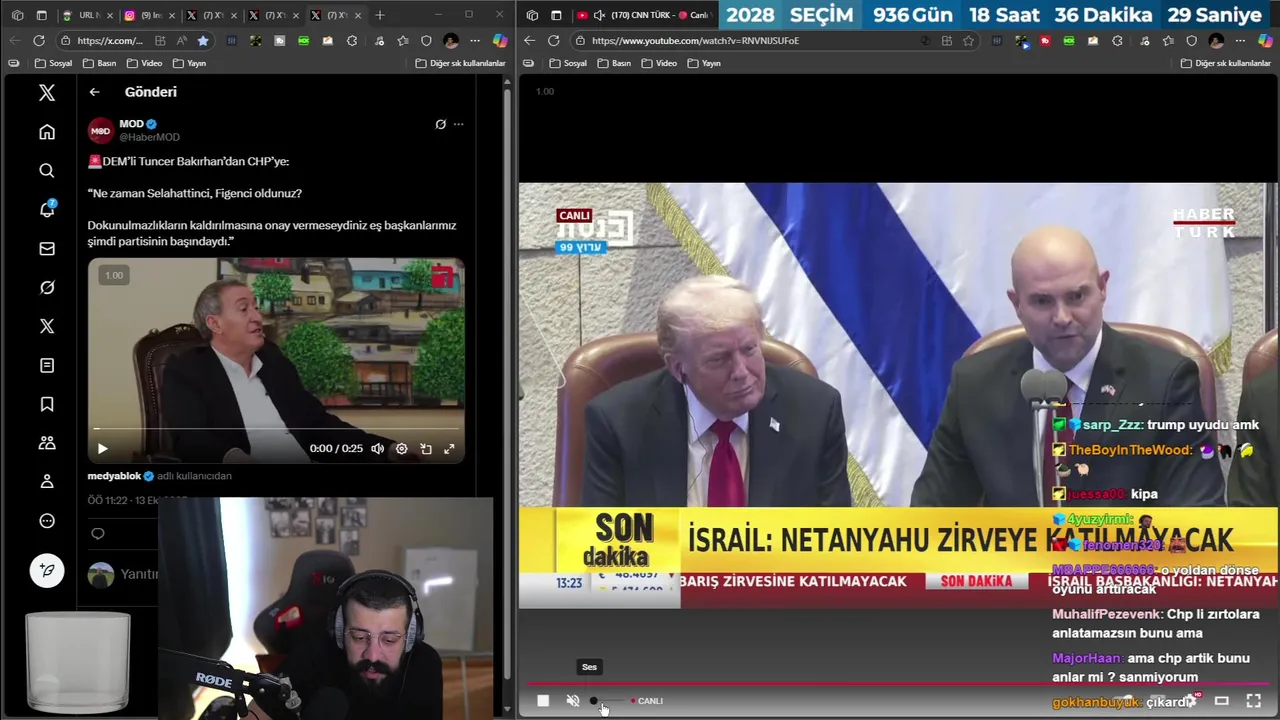
Task: Open browser essentials shield in right browser
Action: tap(1191, 41)
